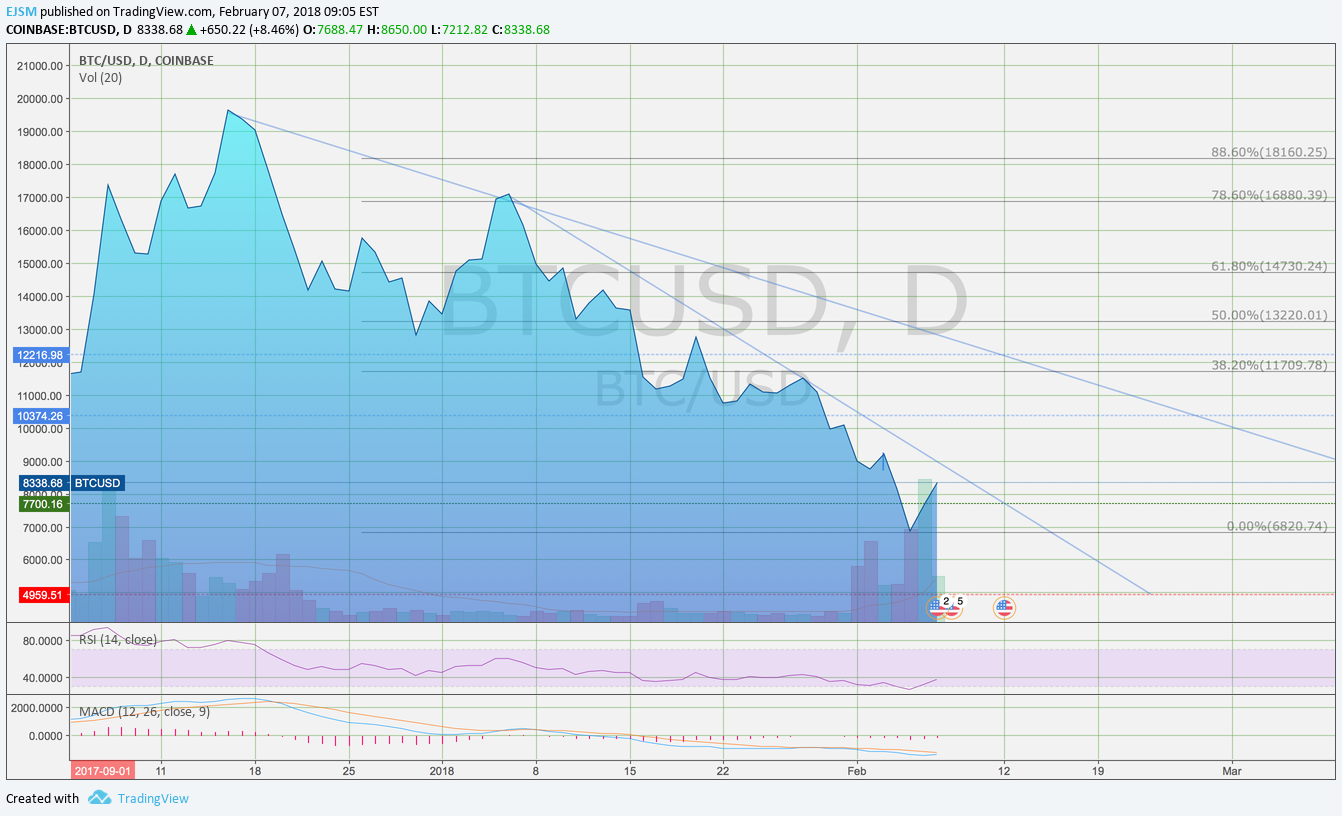
Task: Select the Vol (20) indicator label
Action: click(x=100, y=77)
